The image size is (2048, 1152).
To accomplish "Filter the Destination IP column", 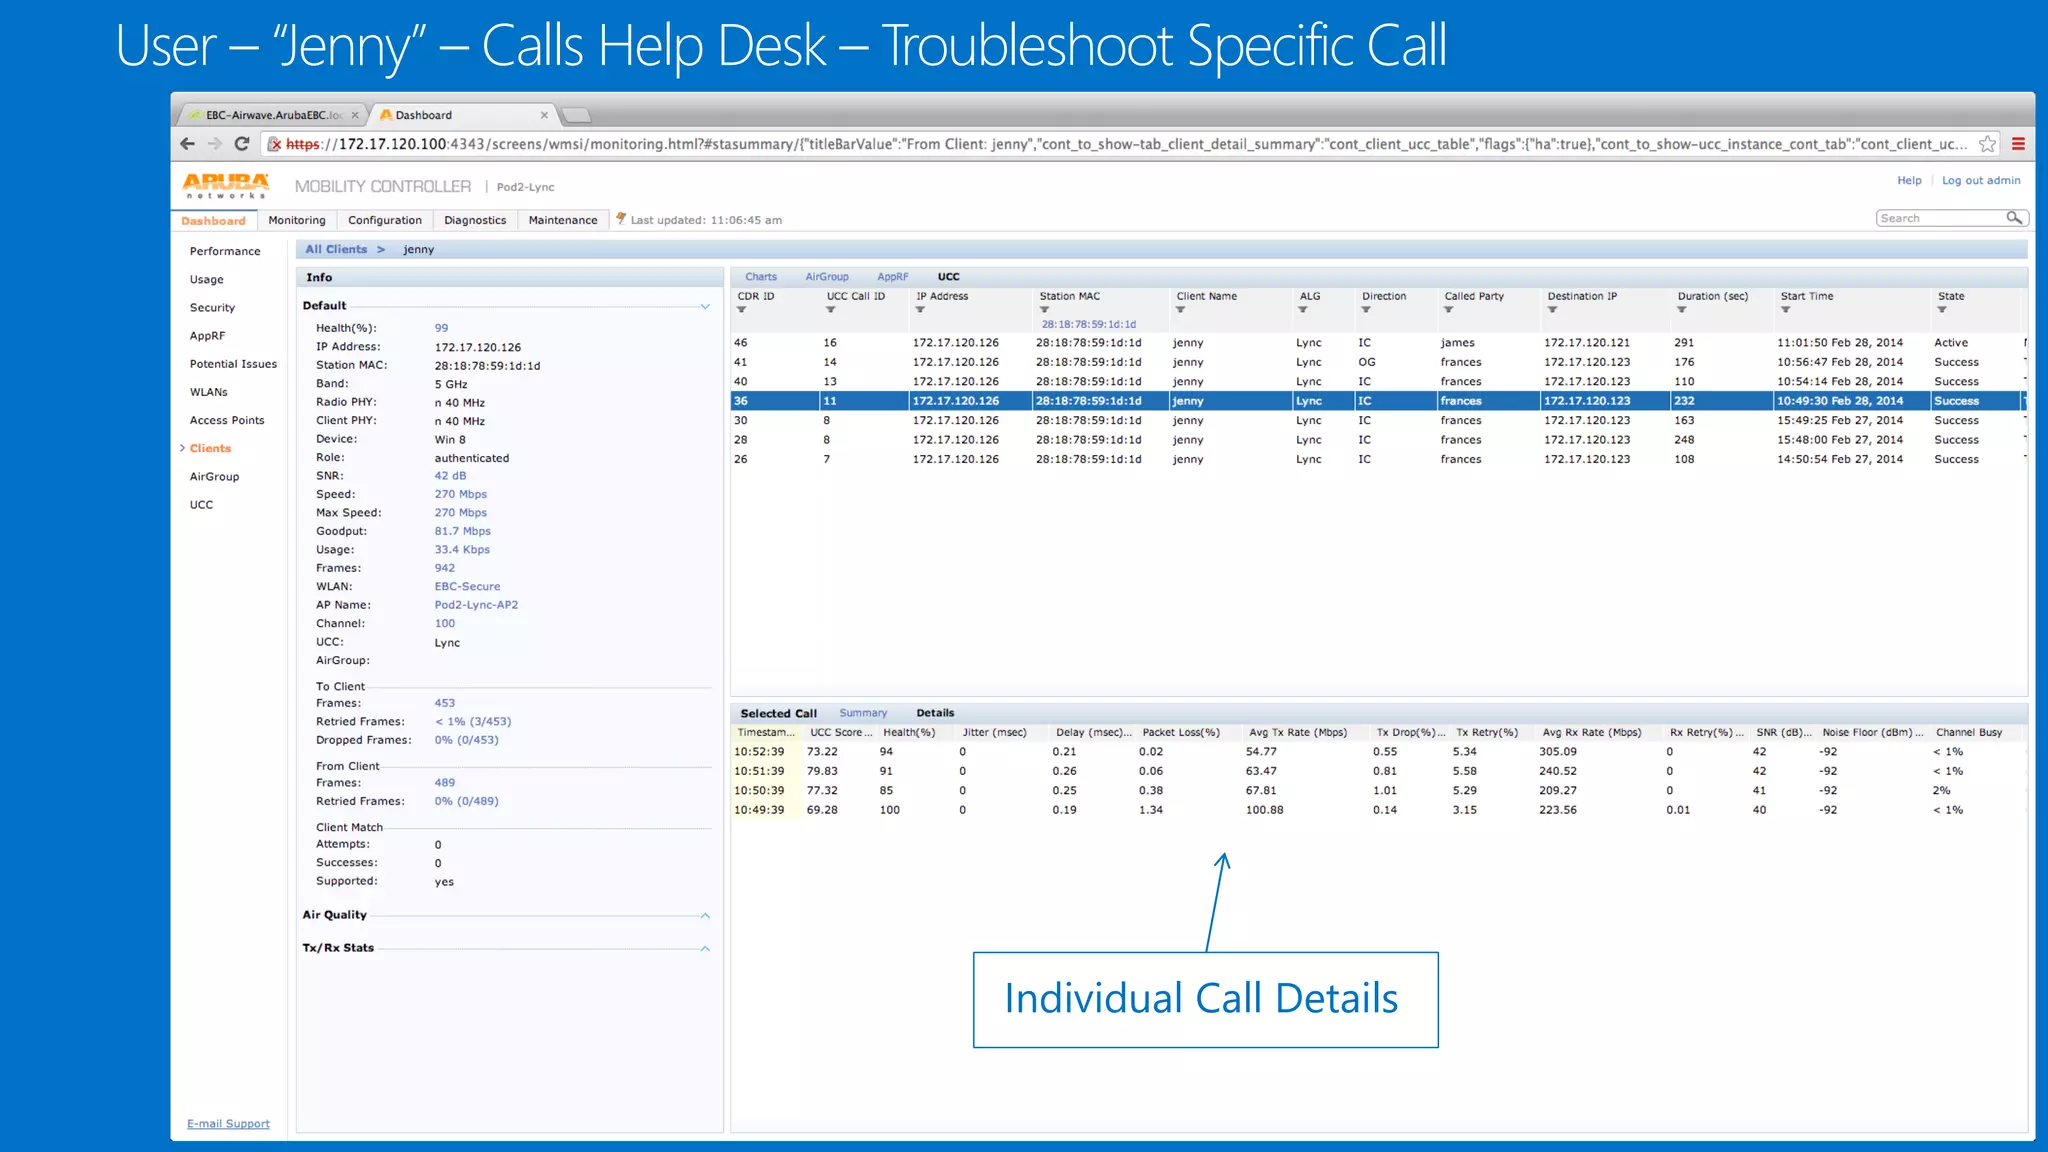I will (x=1552, y=310).
